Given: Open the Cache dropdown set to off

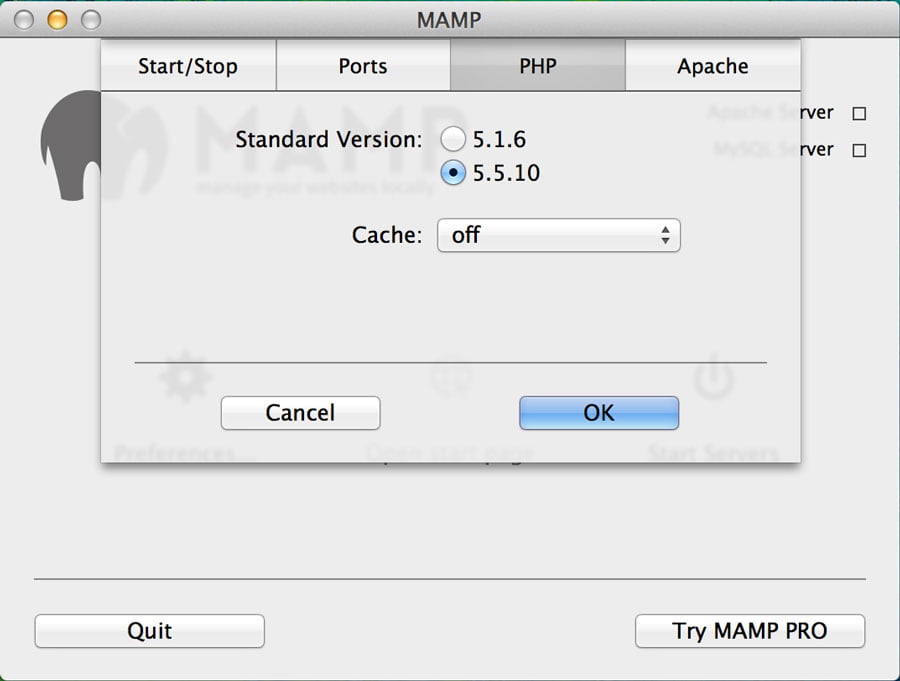Looking at the screenshot, I should 558,235.
